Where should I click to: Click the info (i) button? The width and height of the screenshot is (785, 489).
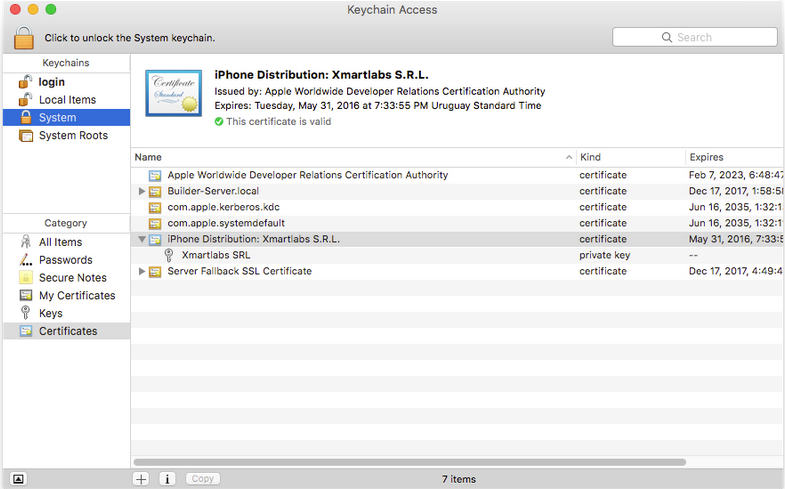pyautogui.click(x=167, y=479)
